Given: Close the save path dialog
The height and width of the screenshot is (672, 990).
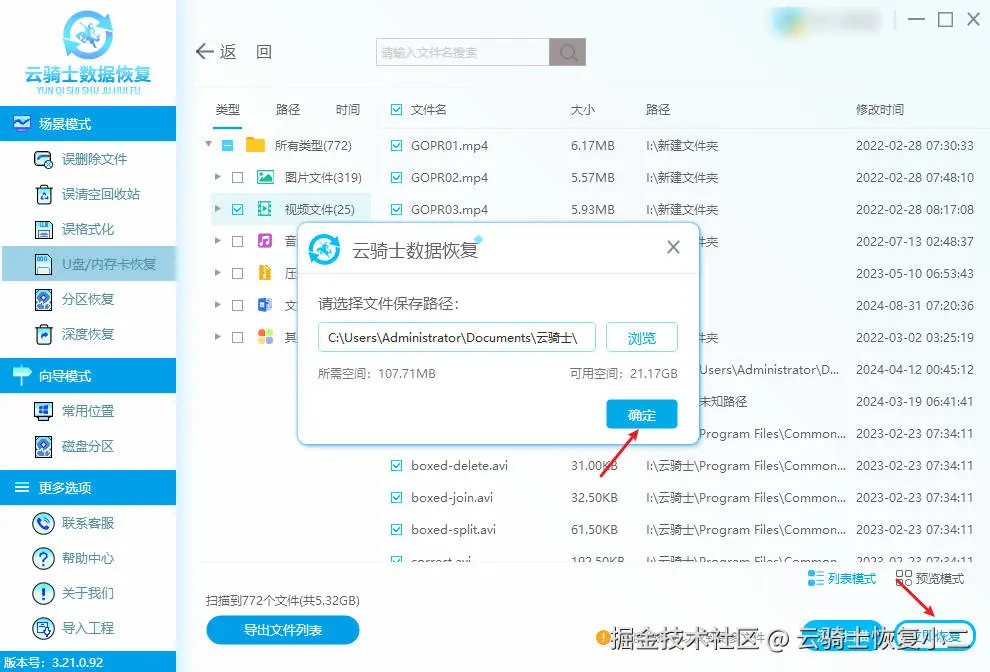Looking at the screenshot, I should coord(673,248).
